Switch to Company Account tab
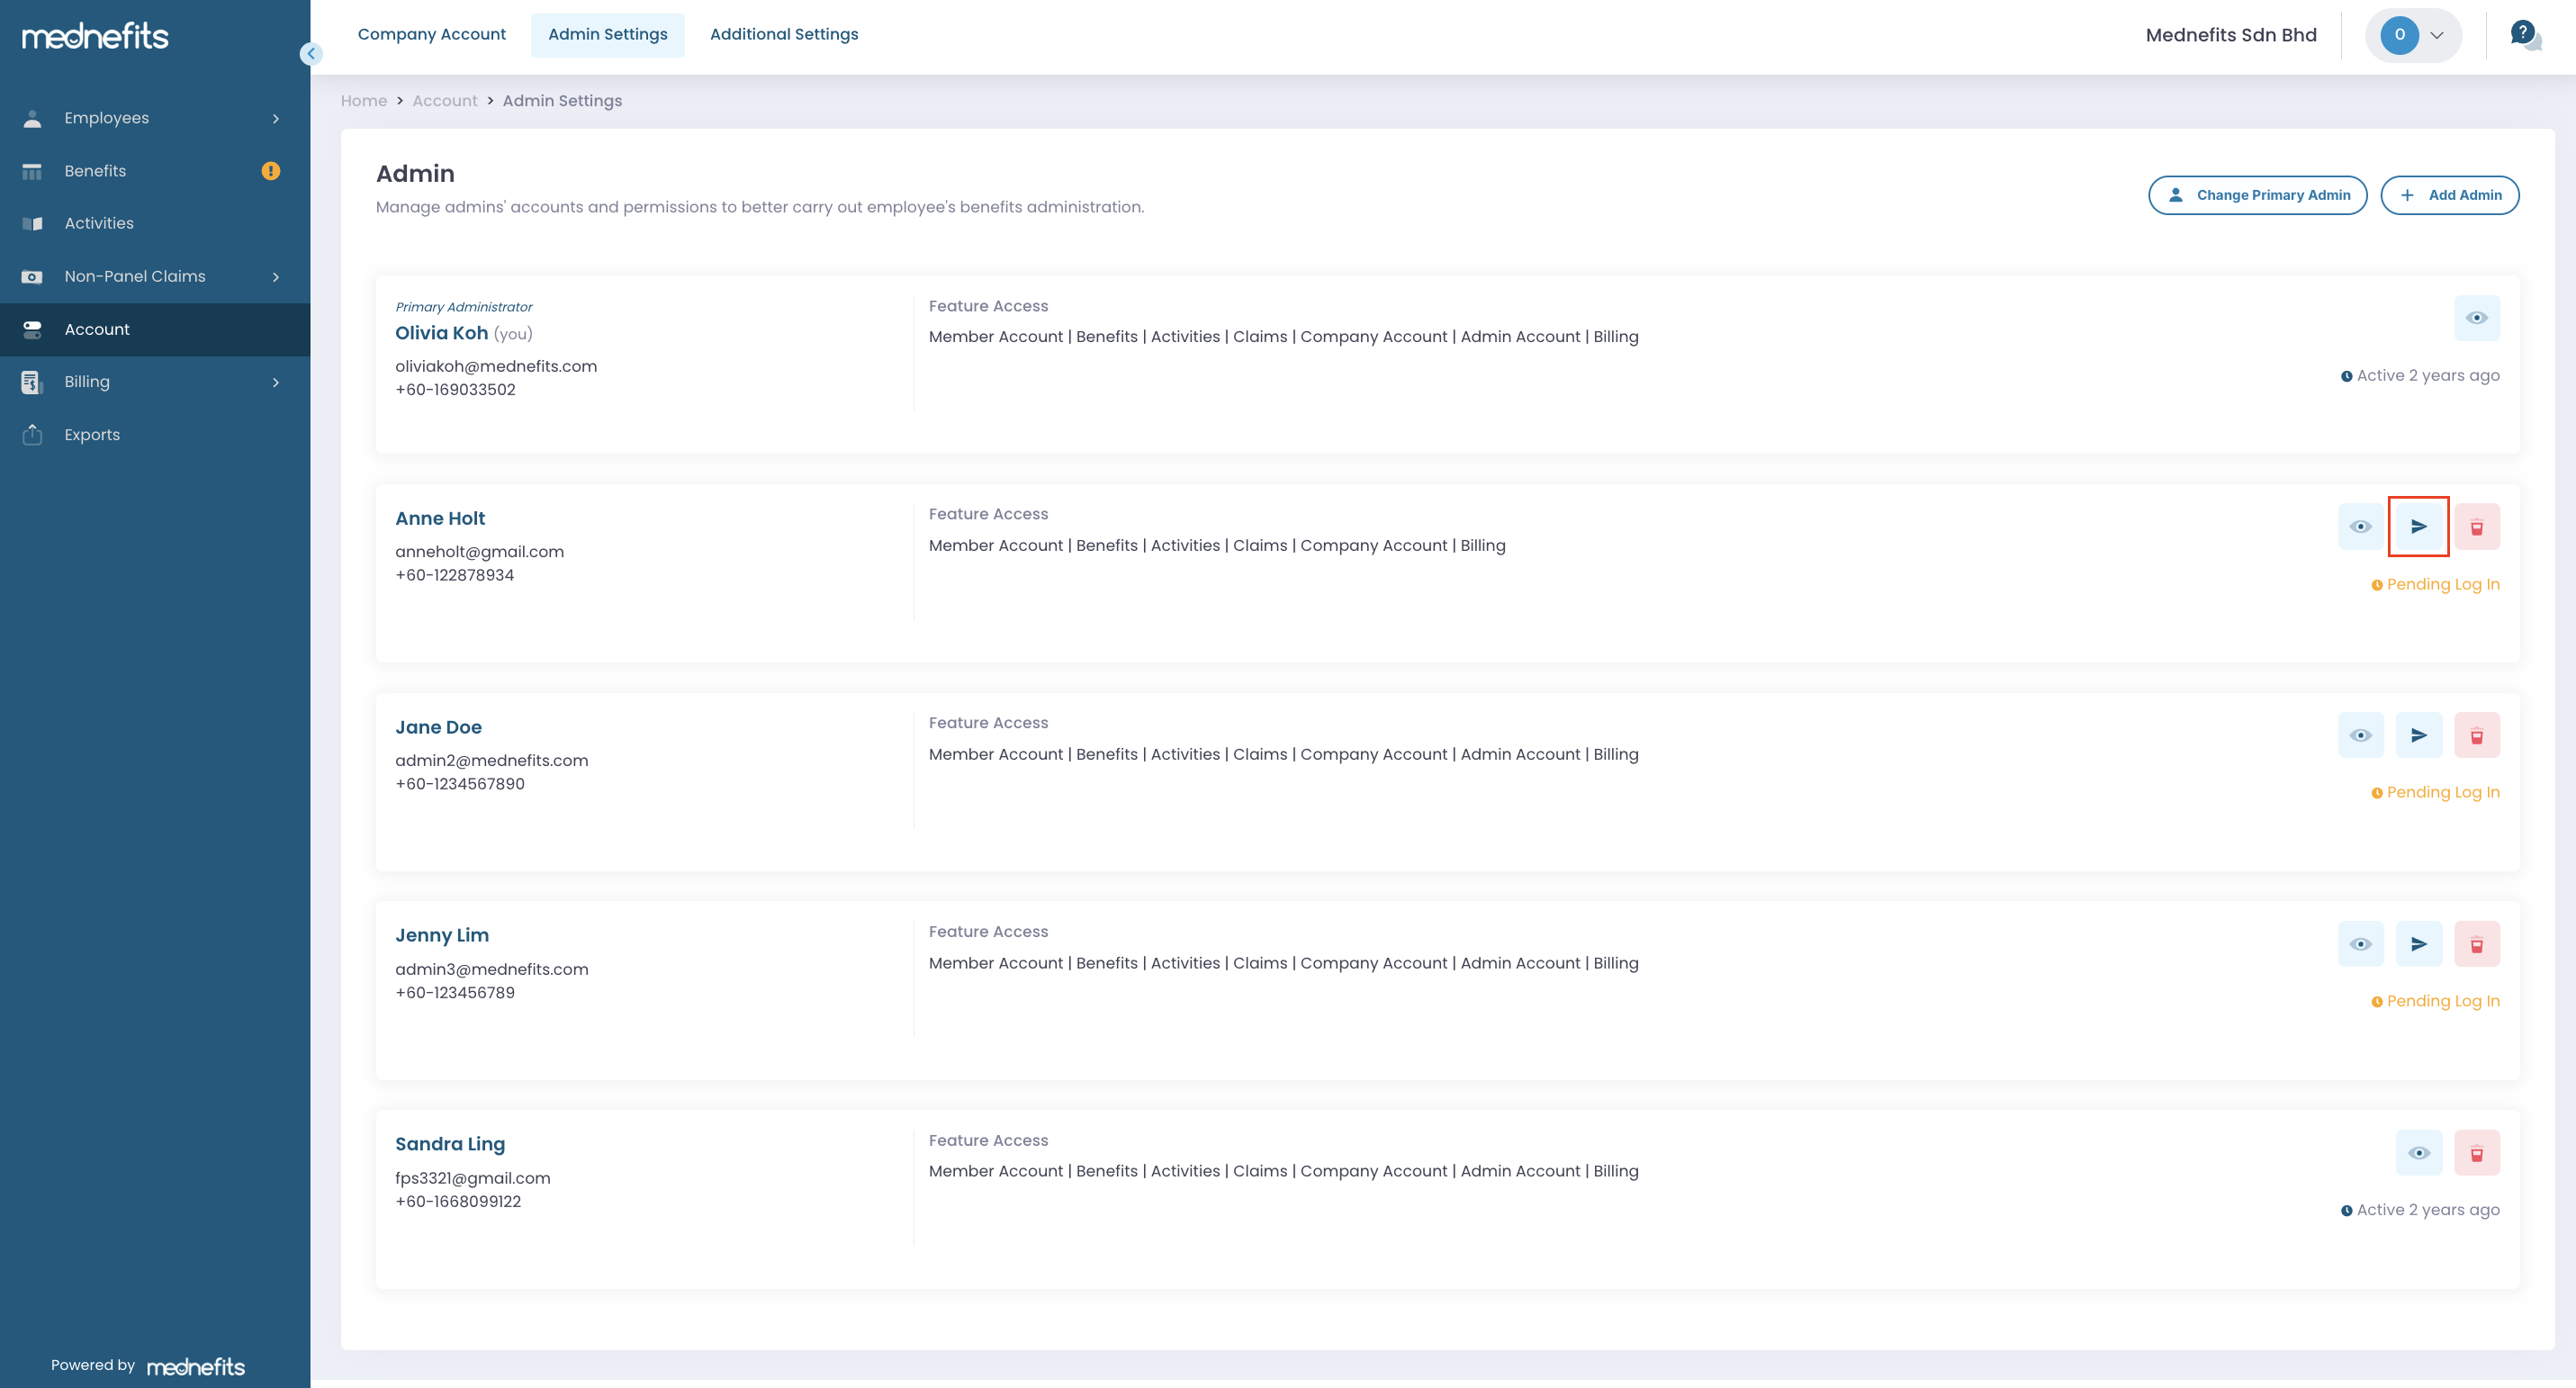This screenshot has width=2576, height=1388. coord(431,34)
